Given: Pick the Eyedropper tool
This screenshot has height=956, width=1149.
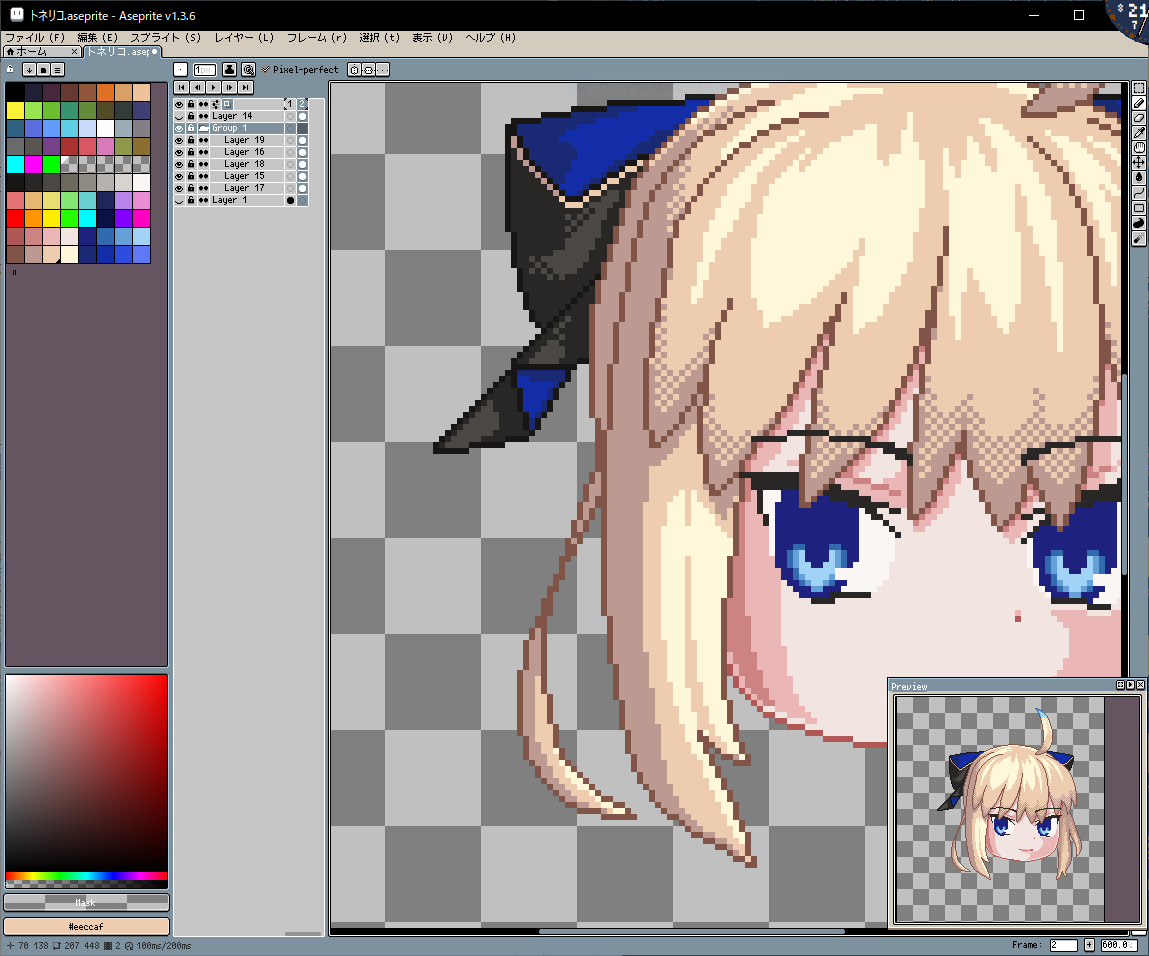Looking at the screenshot, I should [x=1139, y=133].
